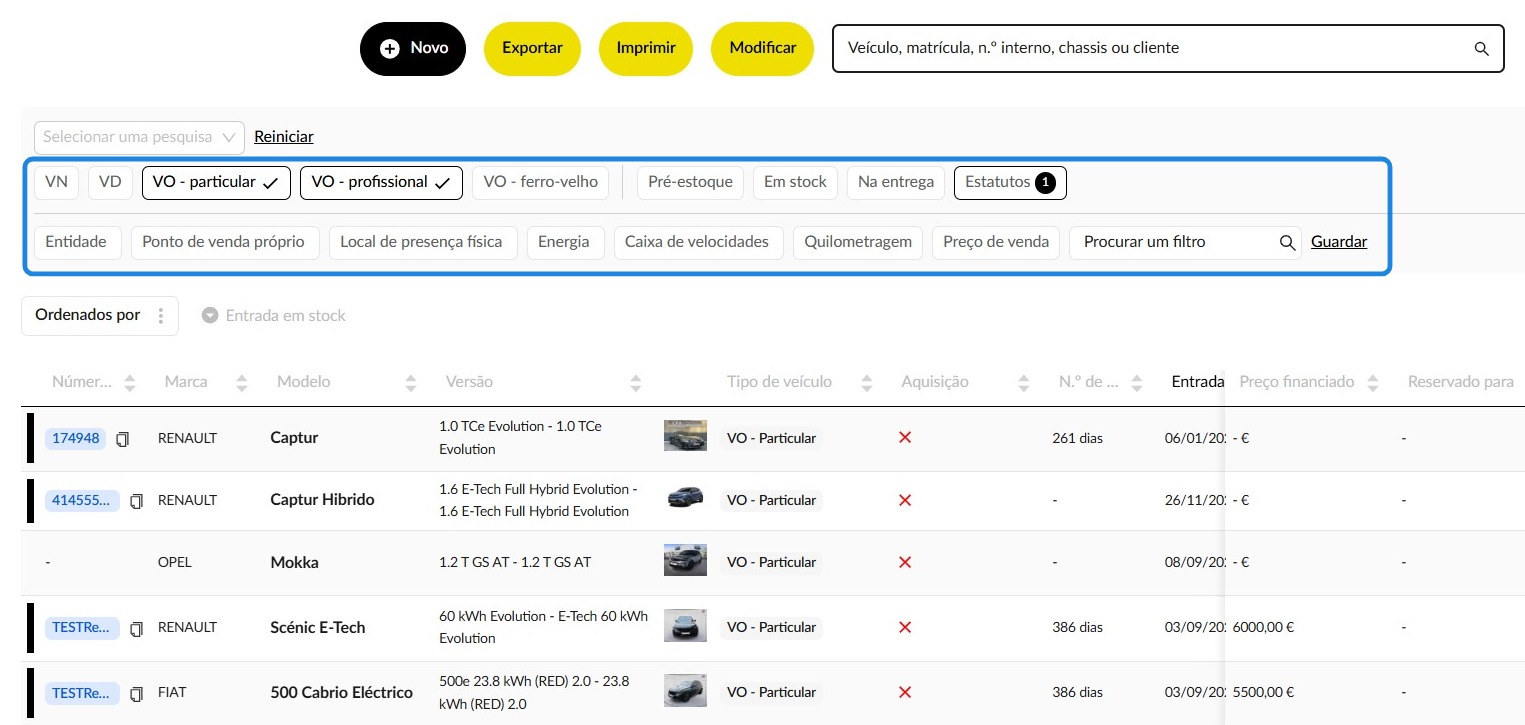Open the Selecionar uma pesquisa dropdown
The image size is (1525, 725).
coord(139,137)
